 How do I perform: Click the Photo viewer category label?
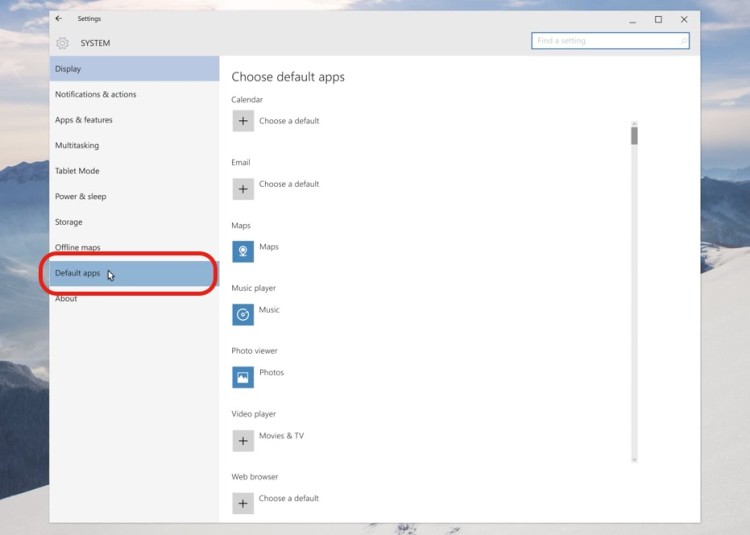tap(254, 351)
